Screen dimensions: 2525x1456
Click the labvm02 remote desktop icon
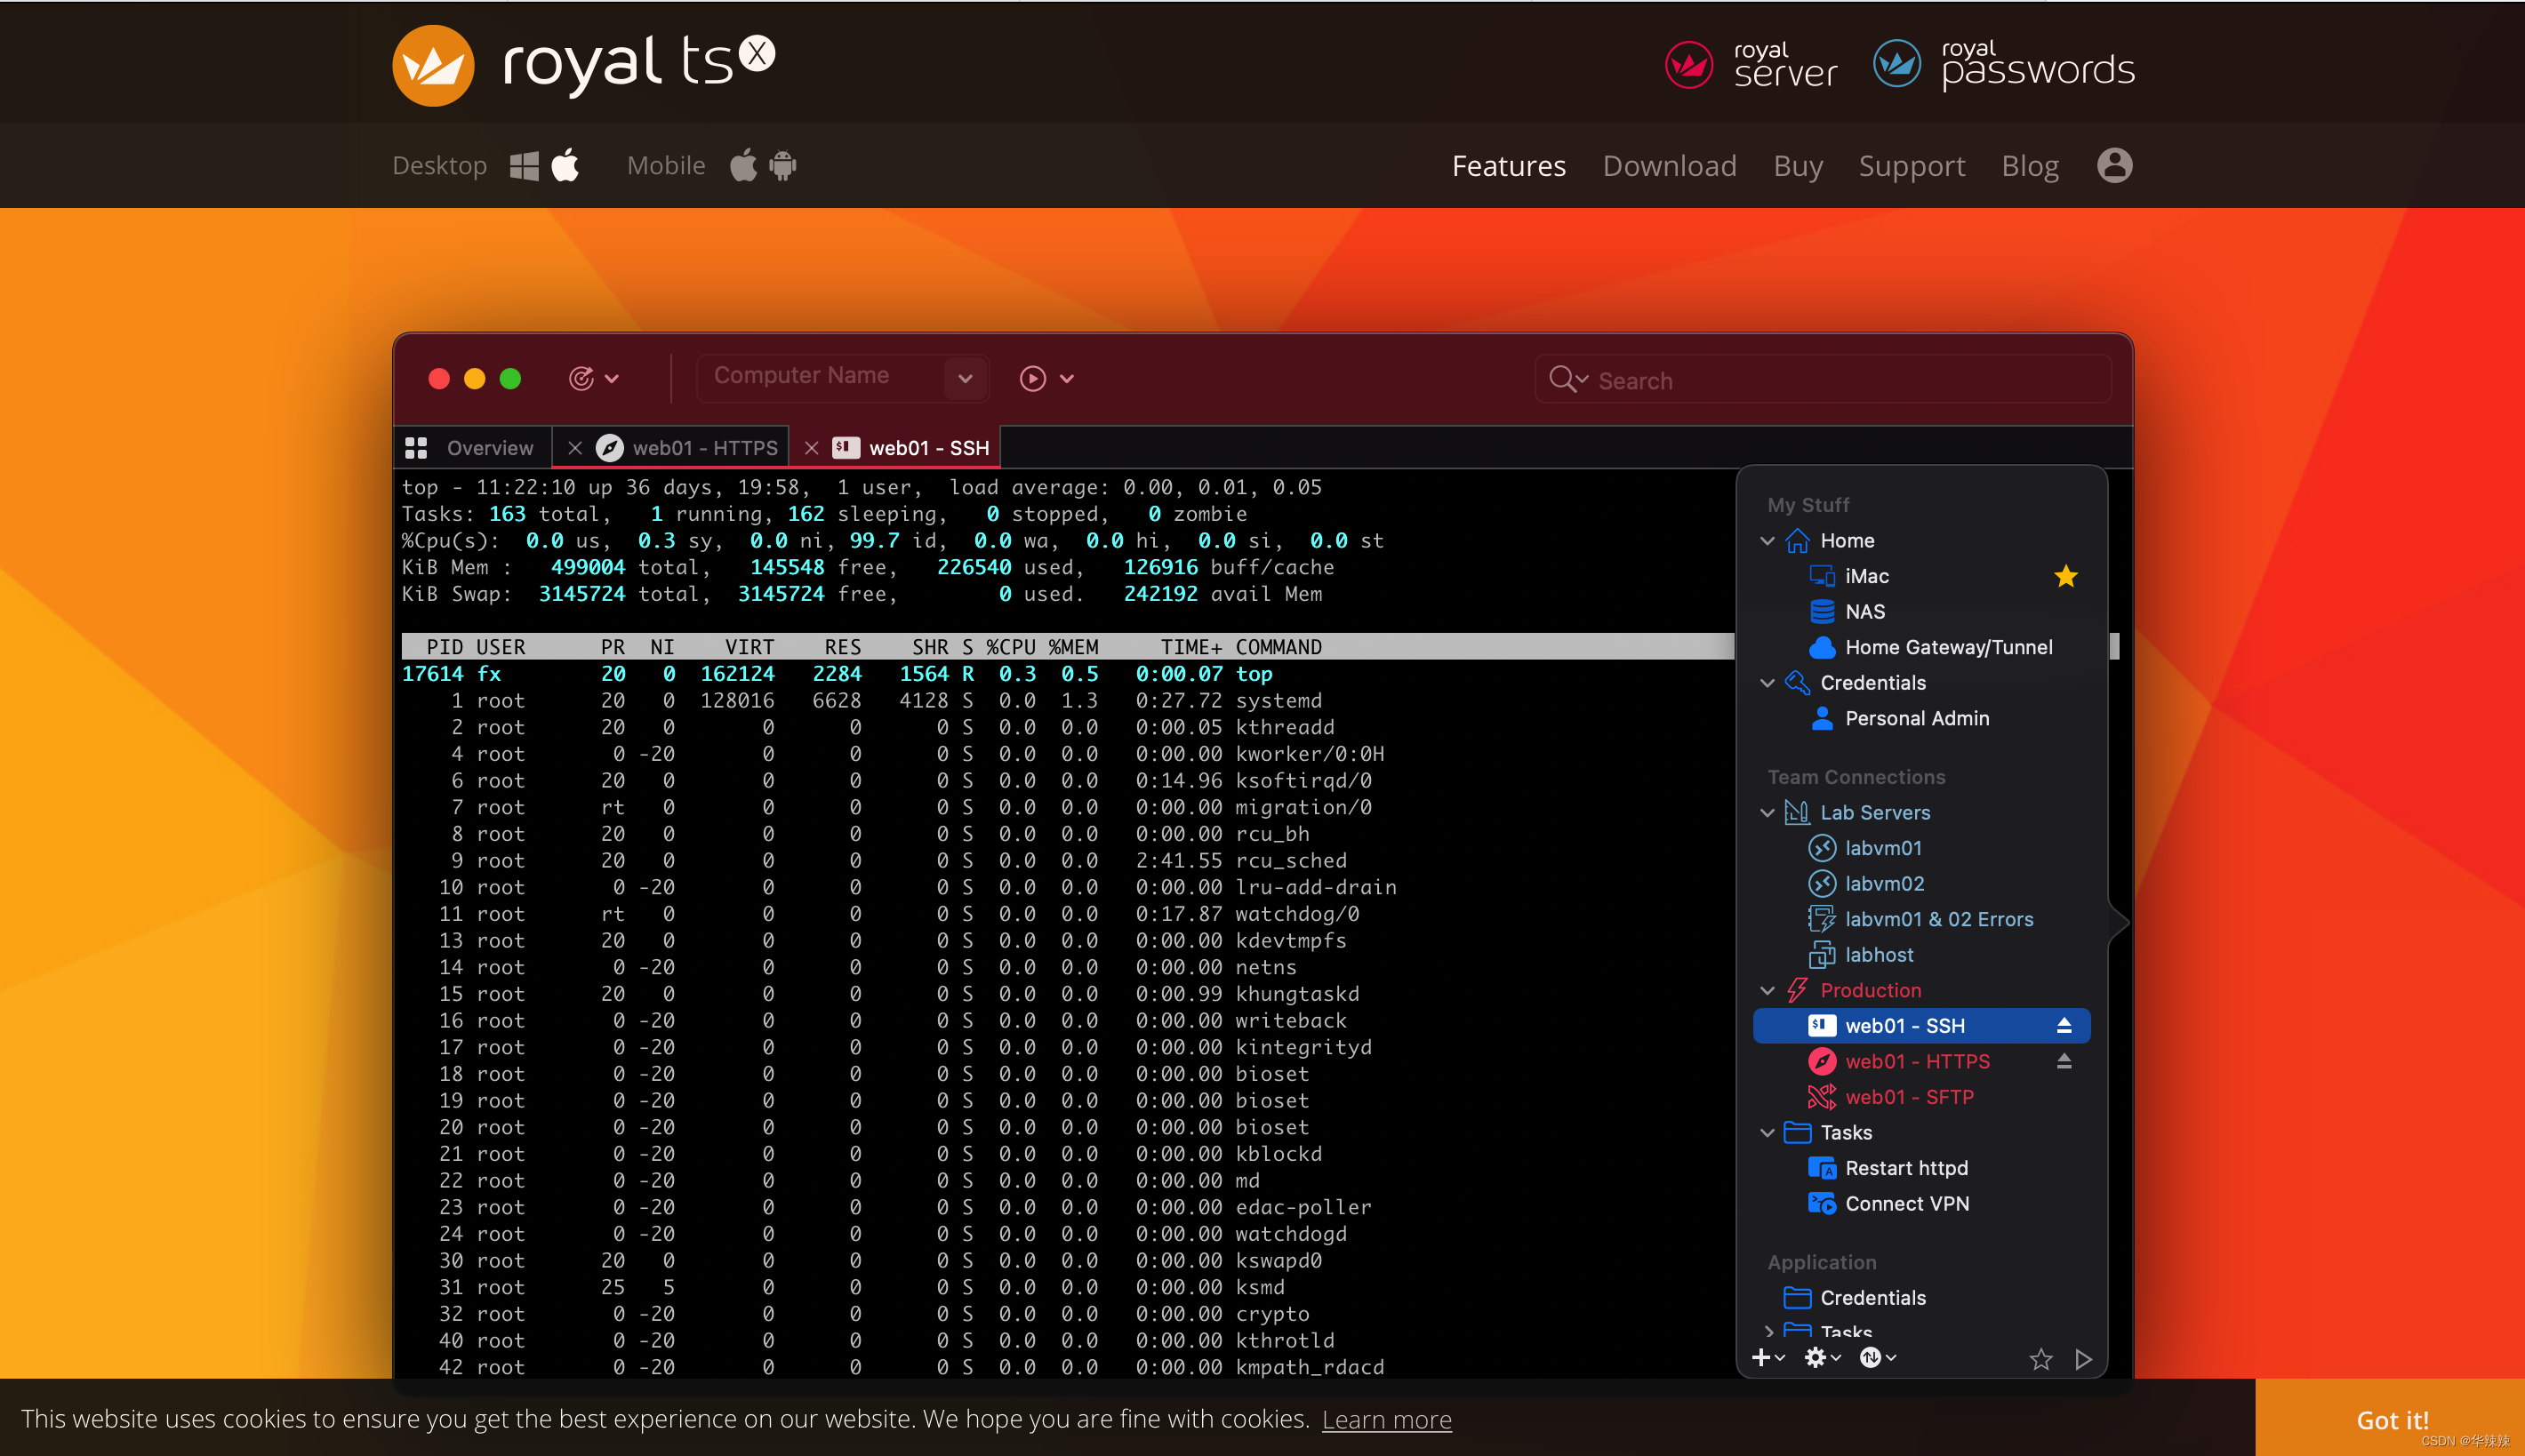coord(1822,884)
